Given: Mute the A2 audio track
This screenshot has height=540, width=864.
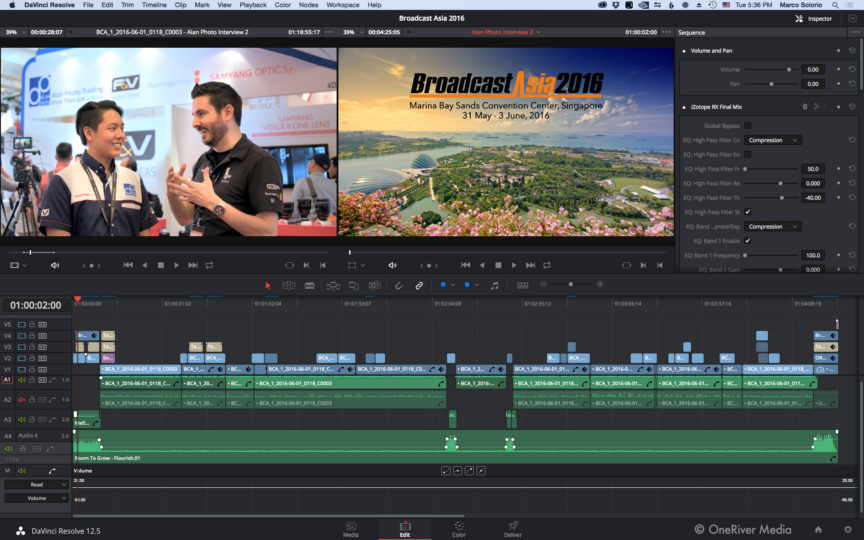Looking at the screenshot, I should 22,399.
